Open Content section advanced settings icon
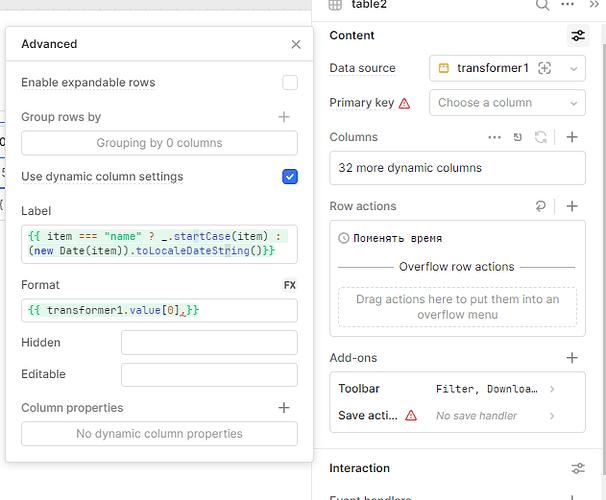The width and height of the screenshot is (606, 500). click(x=578, y=36)
